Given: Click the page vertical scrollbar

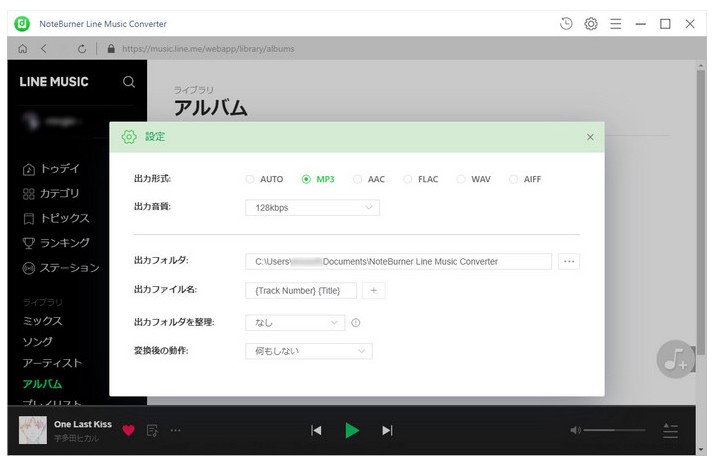Looking at the screenshot, I should pos(701,210).
